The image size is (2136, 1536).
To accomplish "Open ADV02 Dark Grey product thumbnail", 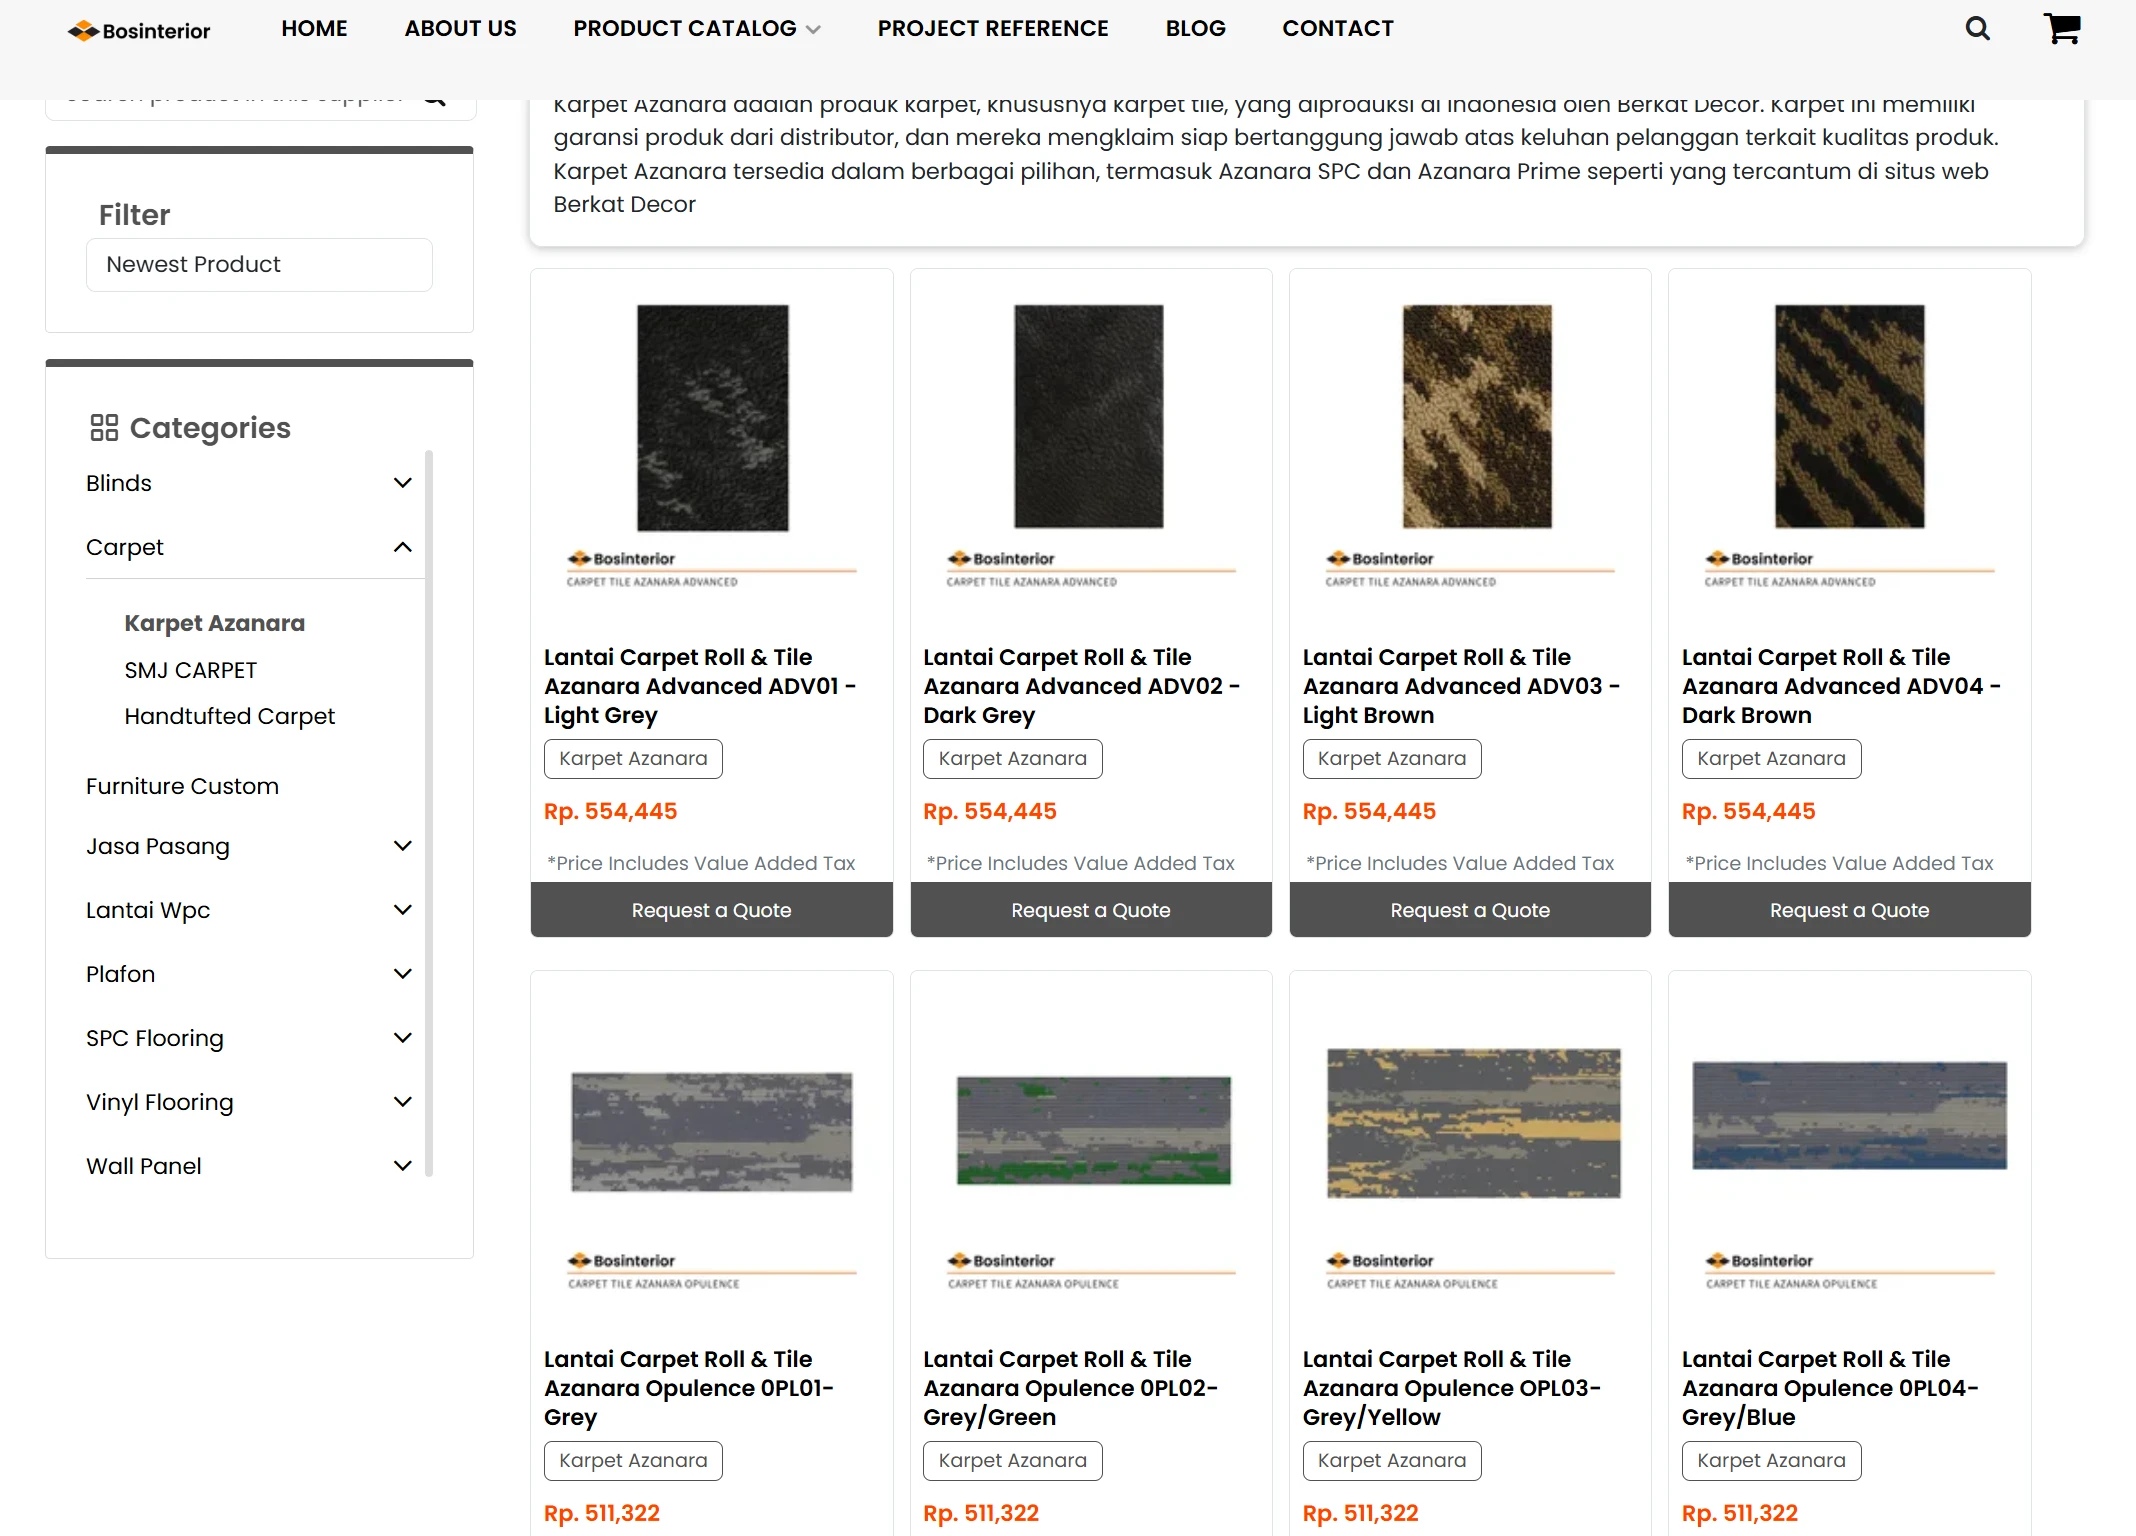I will coord(1091,447).
